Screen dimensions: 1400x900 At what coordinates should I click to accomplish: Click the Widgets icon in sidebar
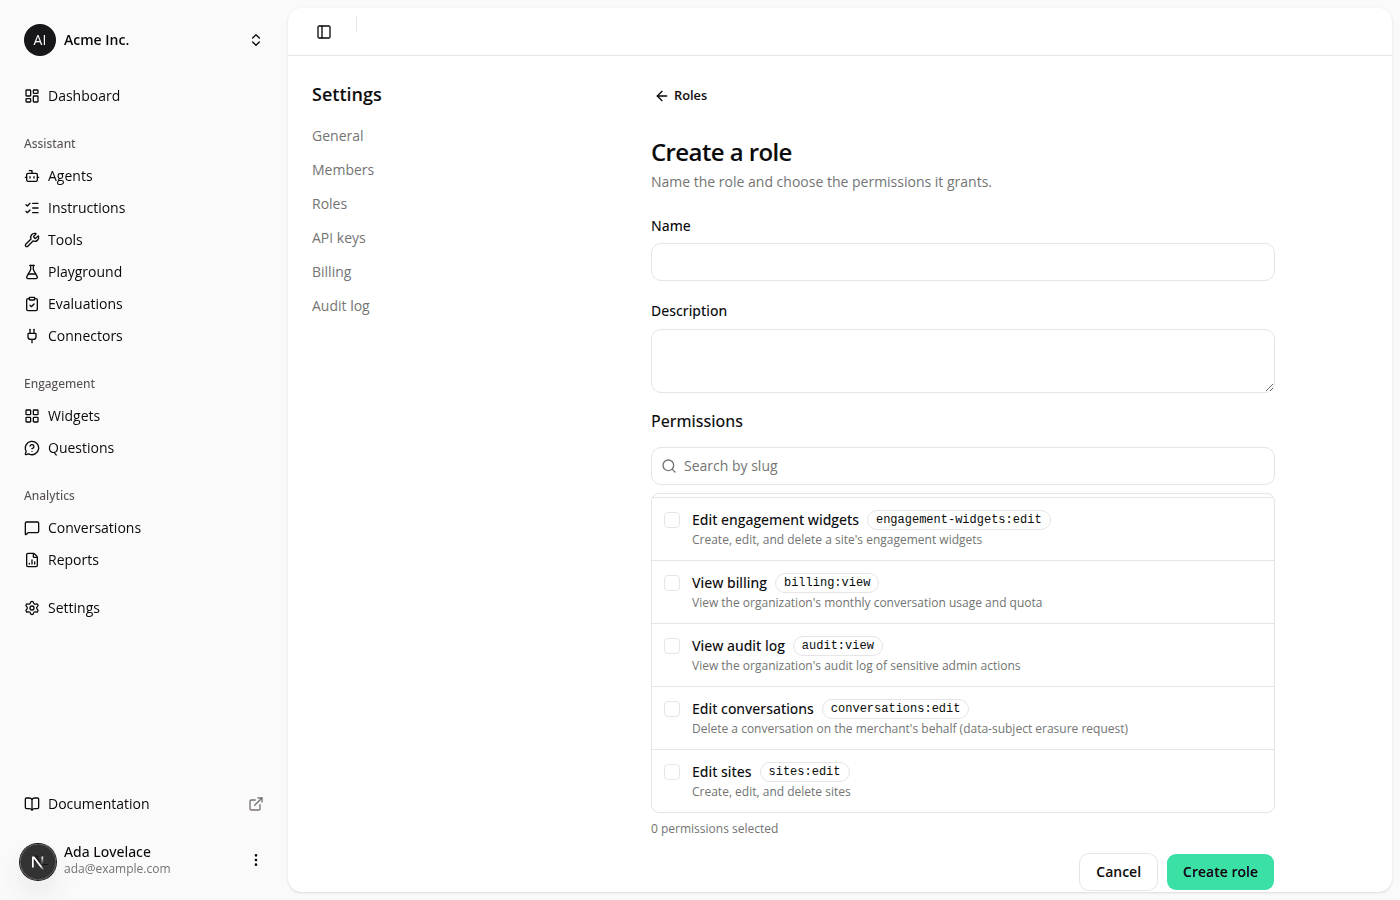coord(32,416)
